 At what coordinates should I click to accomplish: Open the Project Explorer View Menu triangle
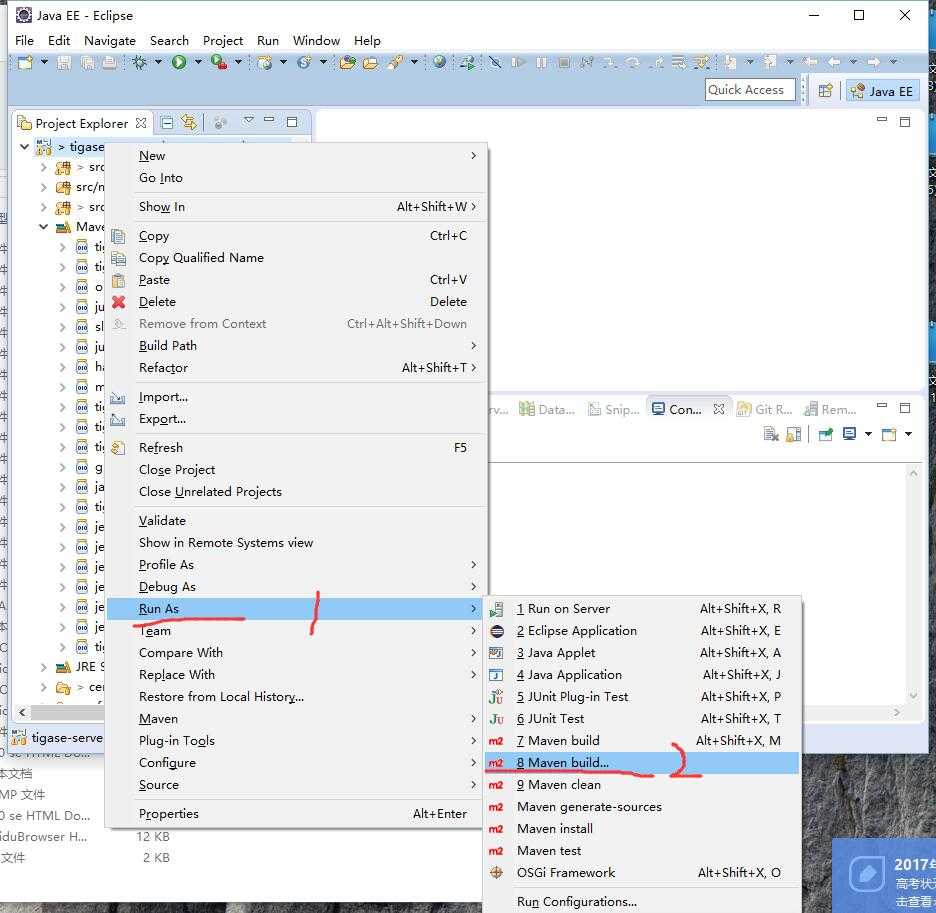(x=249, y=120)
